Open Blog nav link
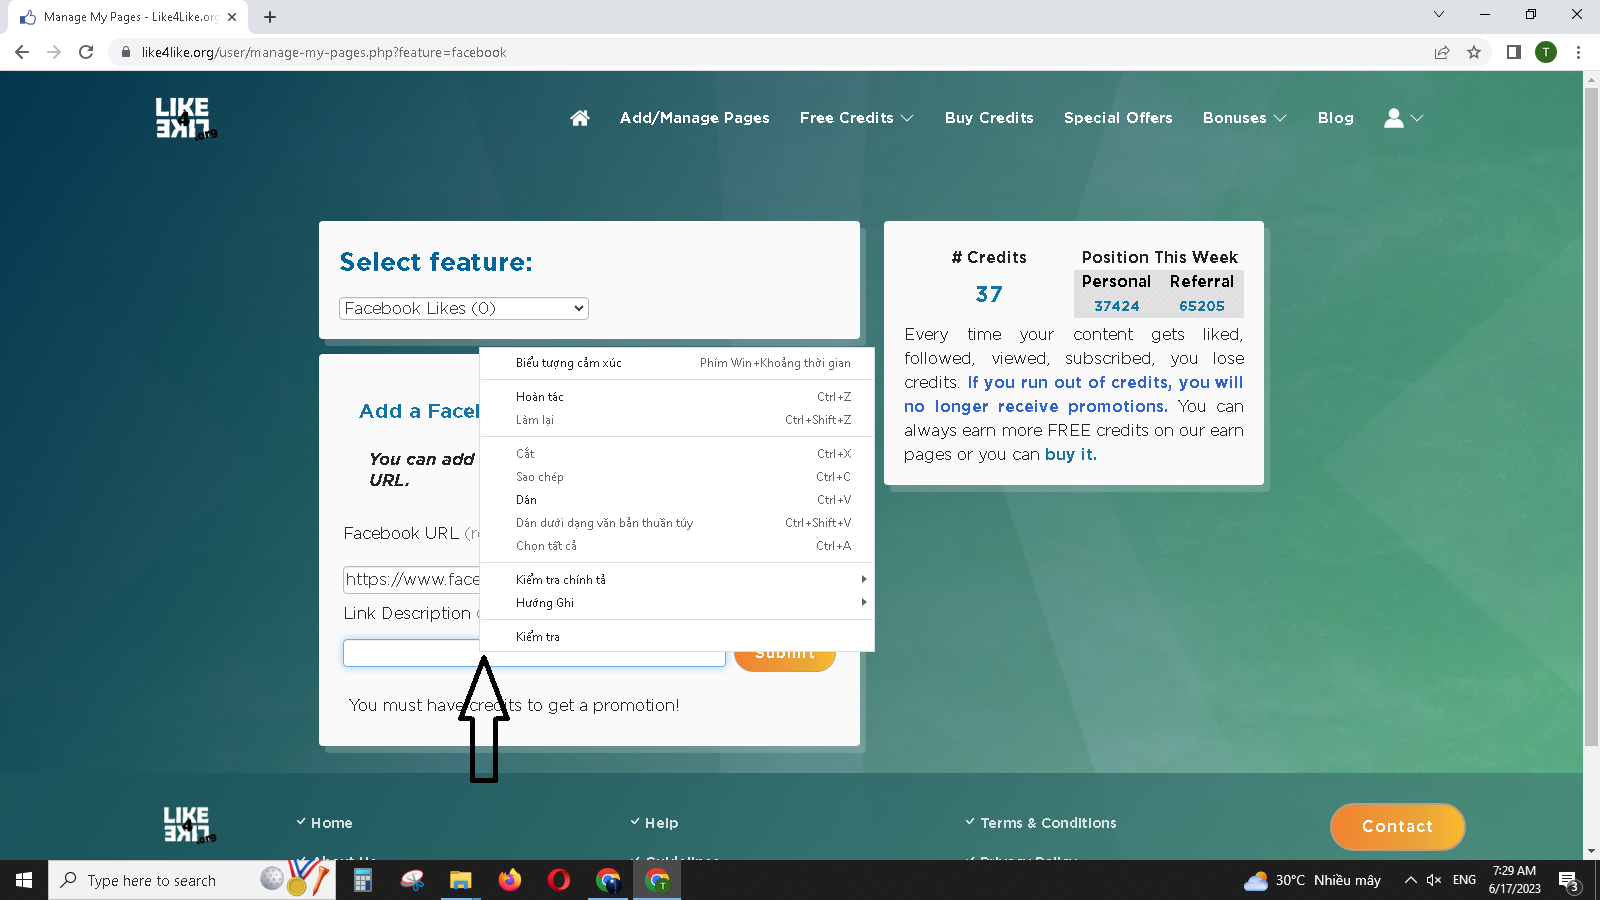This screenshot has height=900, width=1600. [x=1335, y=118]
